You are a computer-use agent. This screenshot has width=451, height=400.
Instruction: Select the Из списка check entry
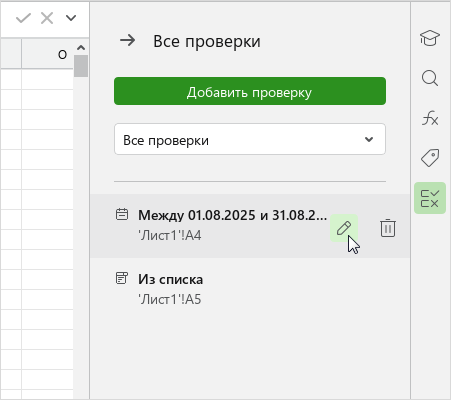pos(250,289)
